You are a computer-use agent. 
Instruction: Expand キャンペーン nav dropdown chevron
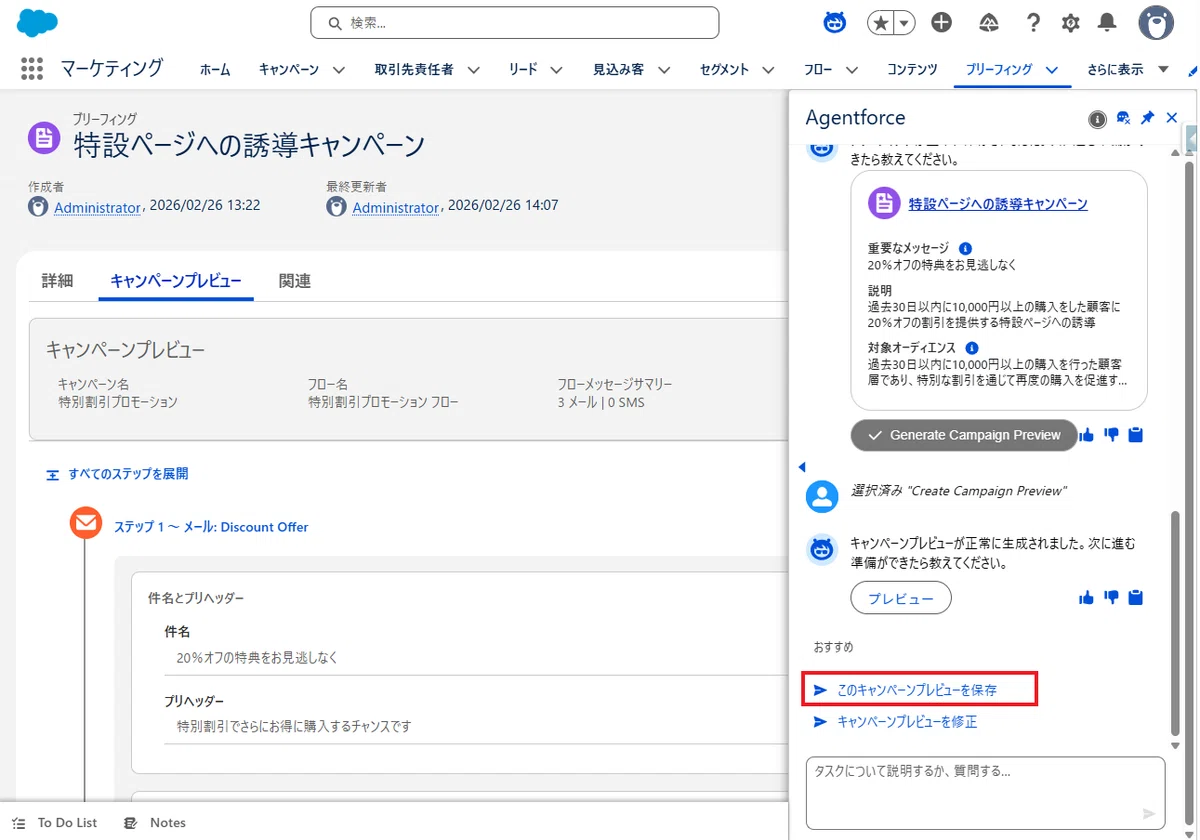tap(339, 70)
